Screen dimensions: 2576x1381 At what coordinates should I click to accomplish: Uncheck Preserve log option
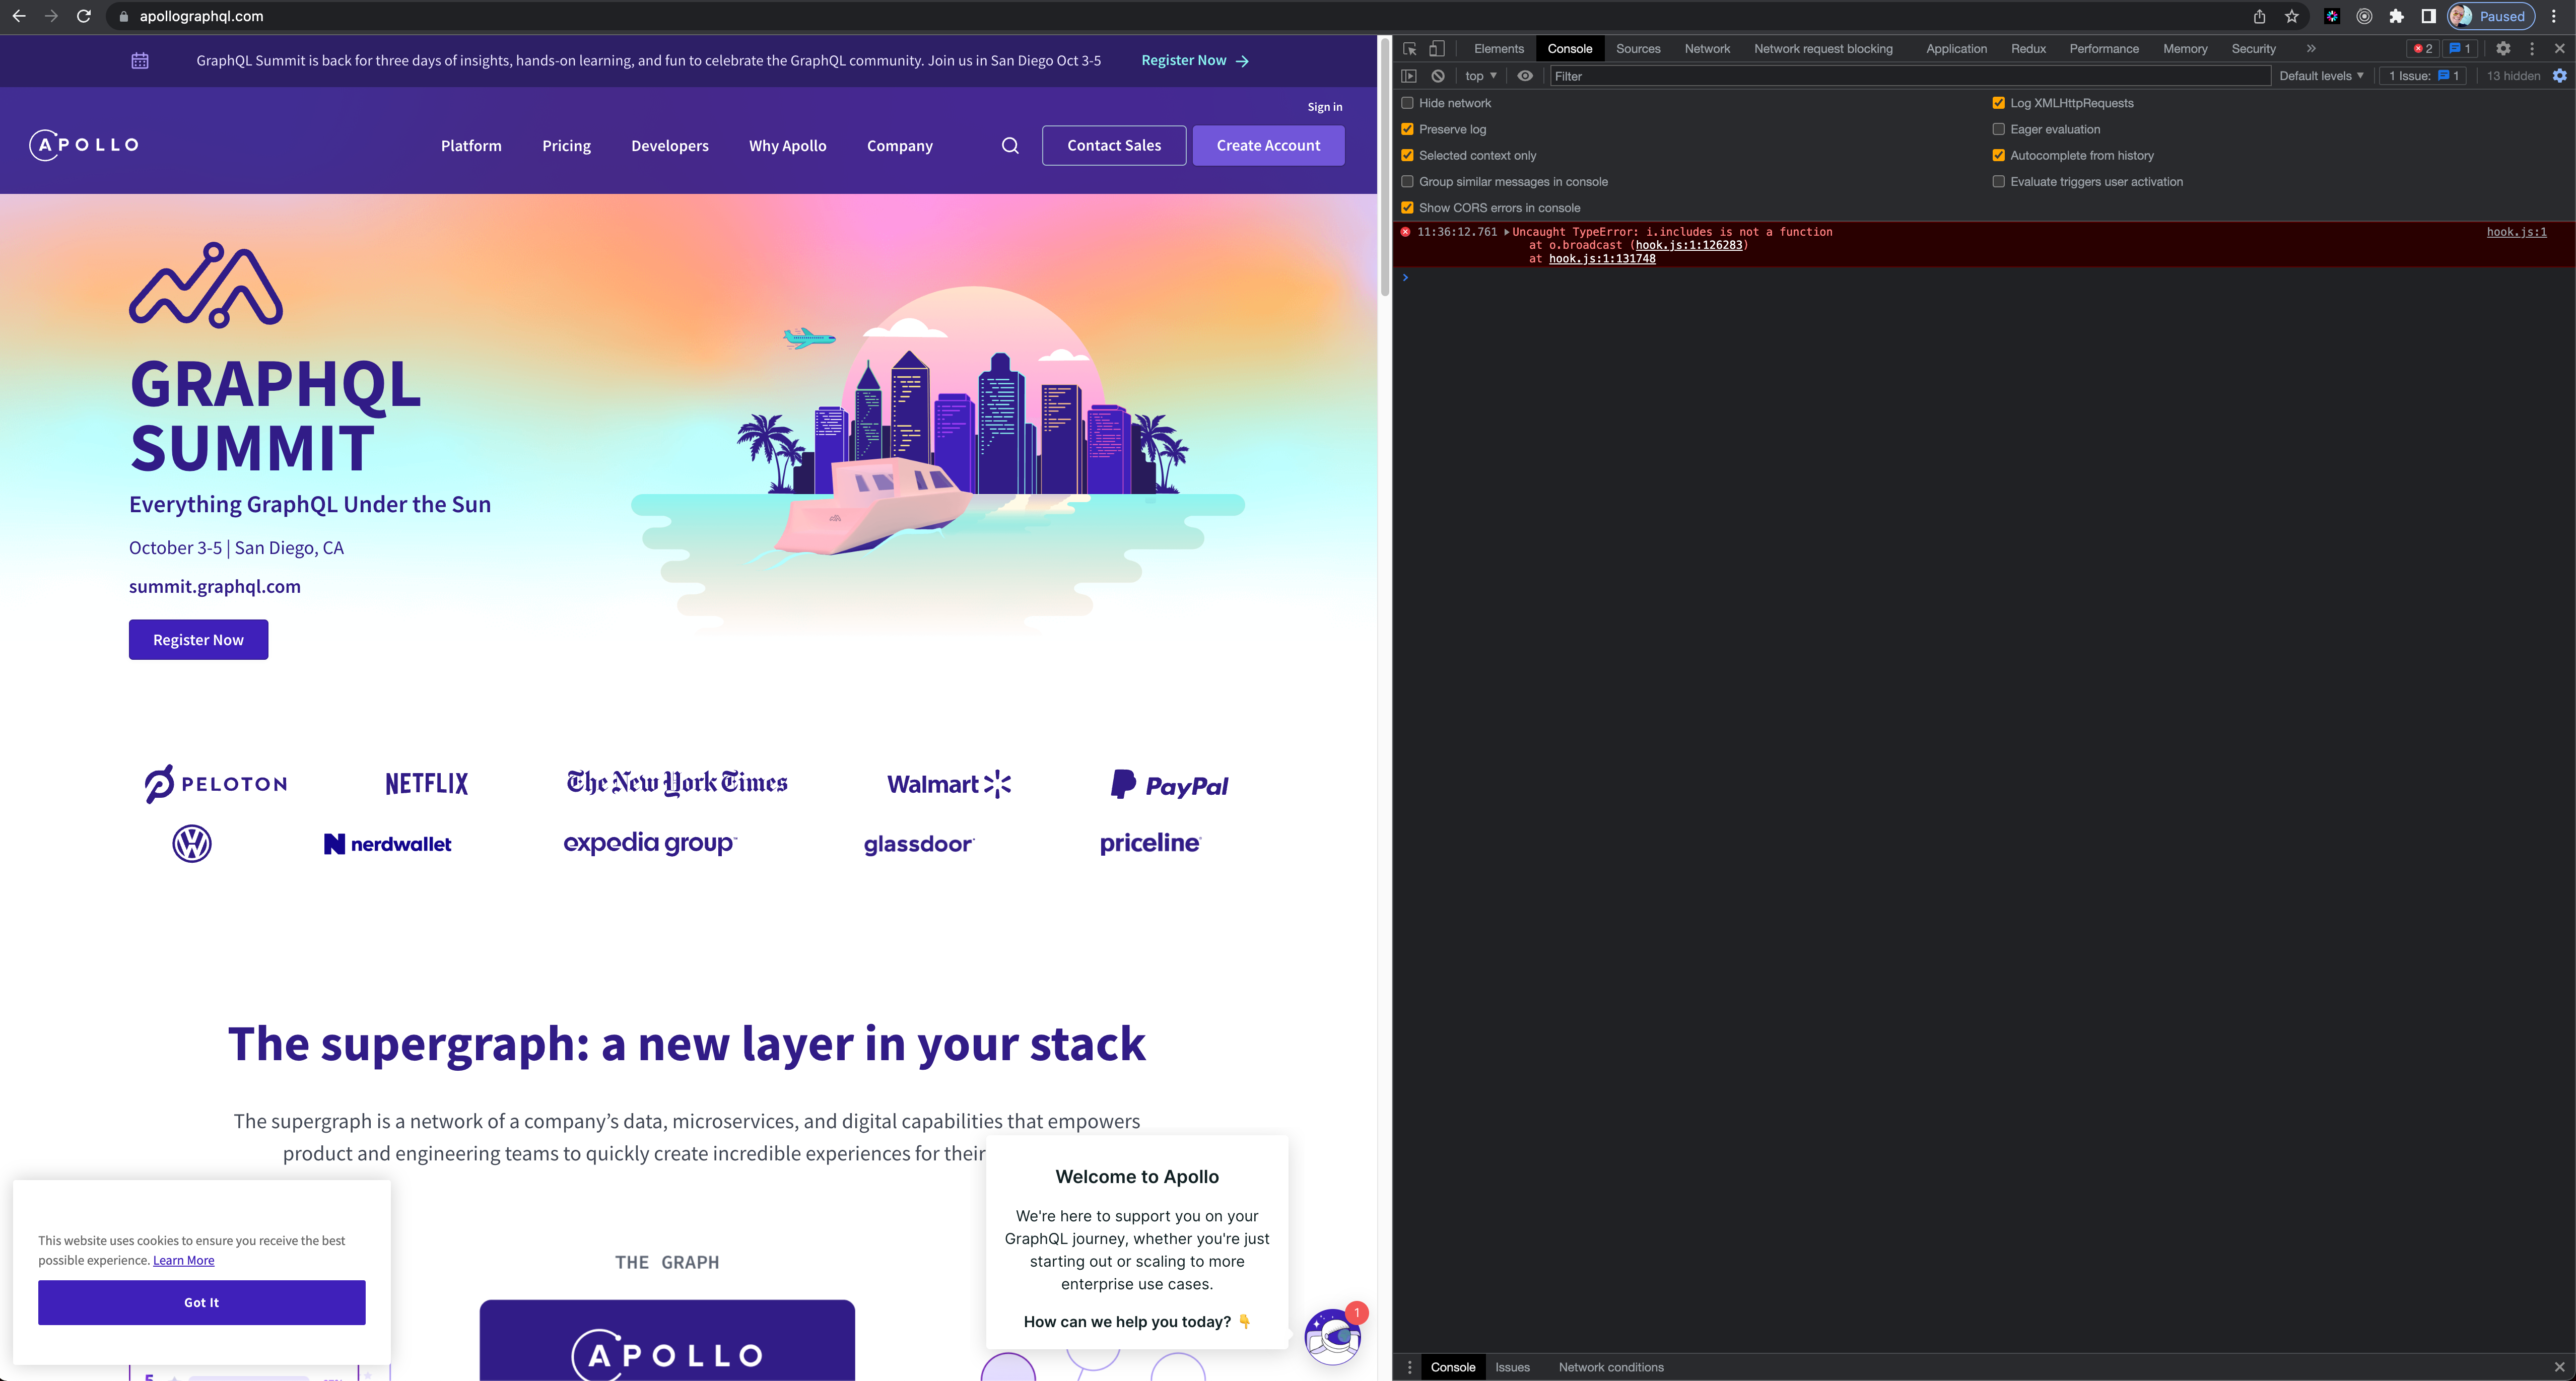coord(1407,129)
